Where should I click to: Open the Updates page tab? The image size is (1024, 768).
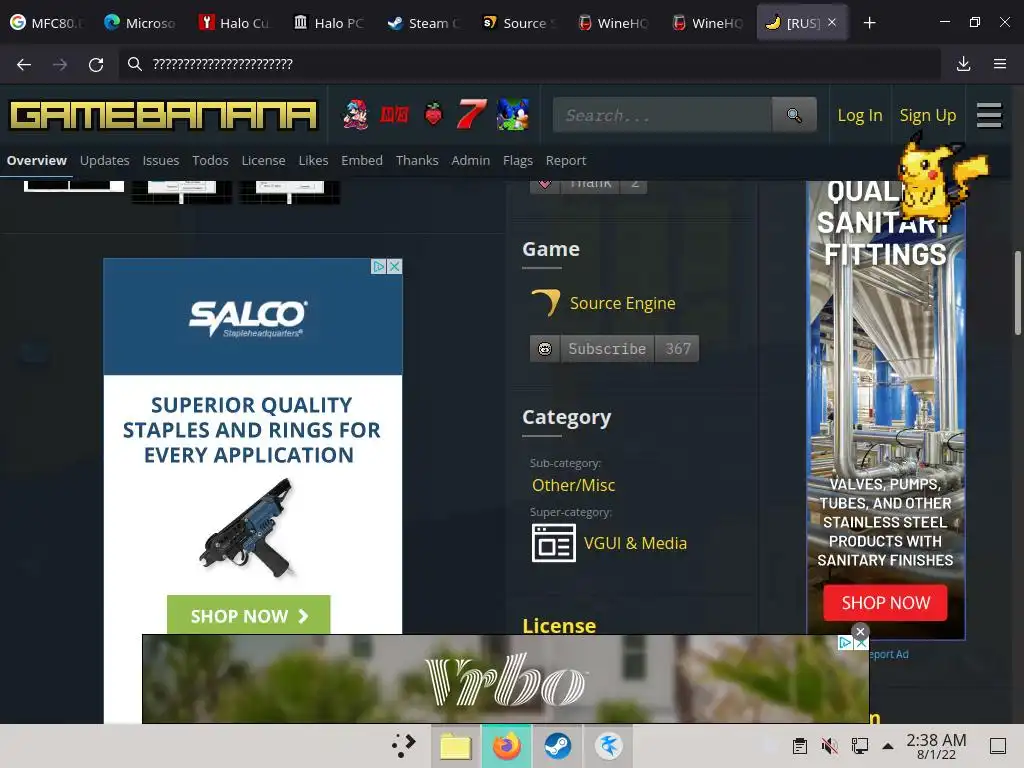pyautogui.click(x=104, y=161)
